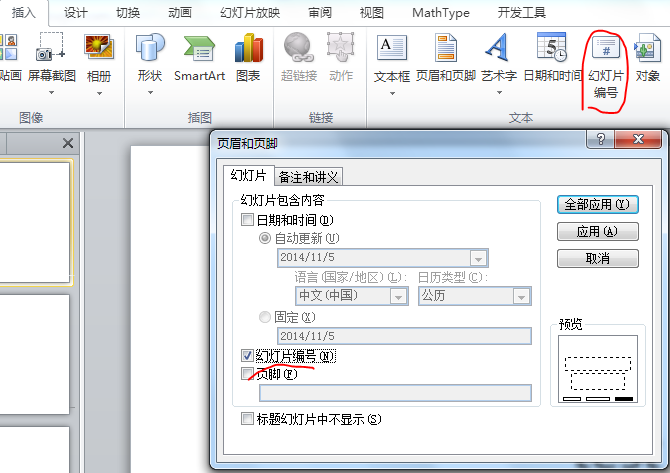The height and width of the screenshot is (473, 670).
Task: Insert 日期和时间 date and time
Action: coord(552,59)
